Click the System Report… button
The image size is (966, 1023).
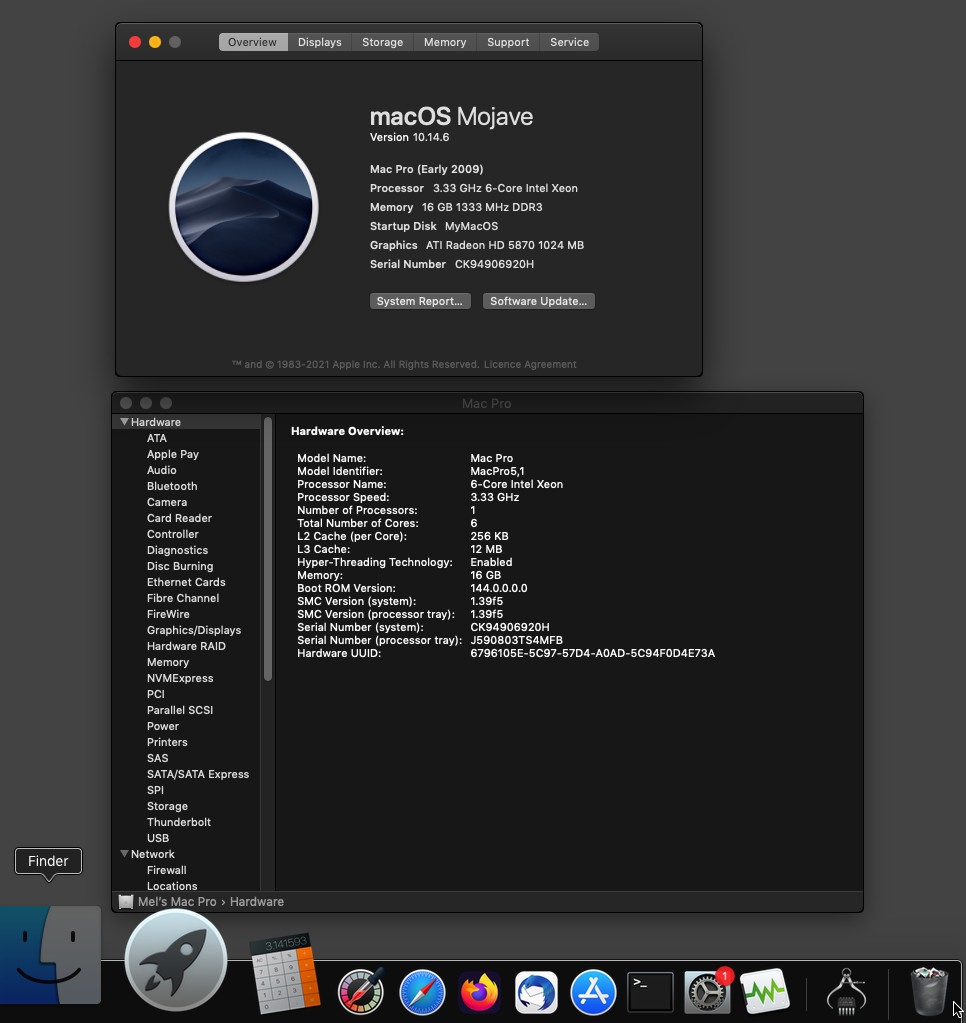tap(420, 301)
